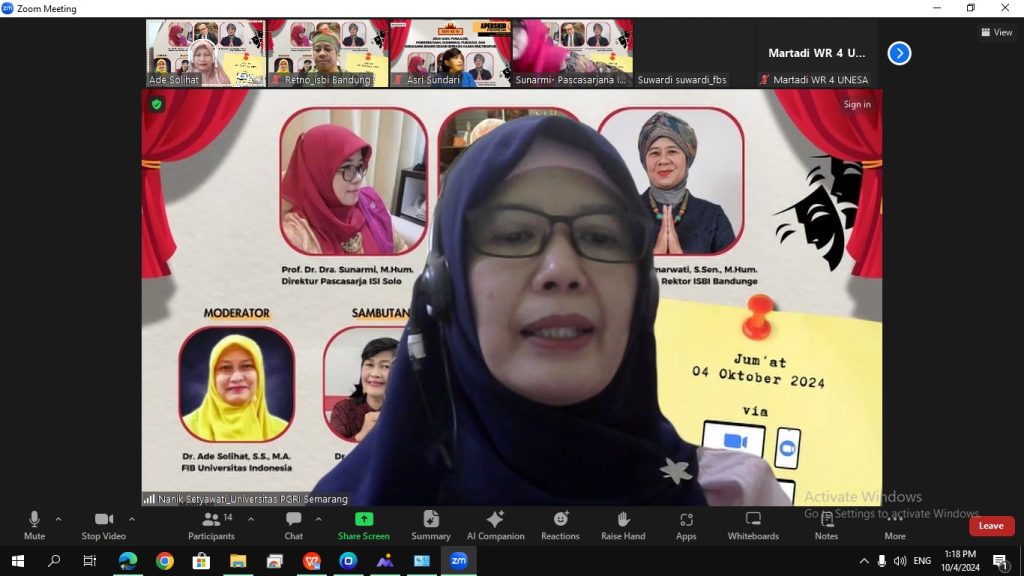Open meeting Summary

[x=430, y=526]
